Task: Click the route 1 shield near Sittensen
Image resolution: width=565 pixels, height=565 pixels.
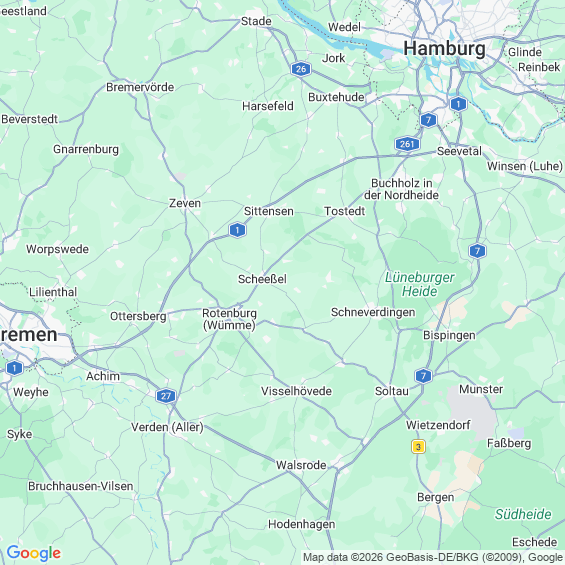Action: pos(237,230)
